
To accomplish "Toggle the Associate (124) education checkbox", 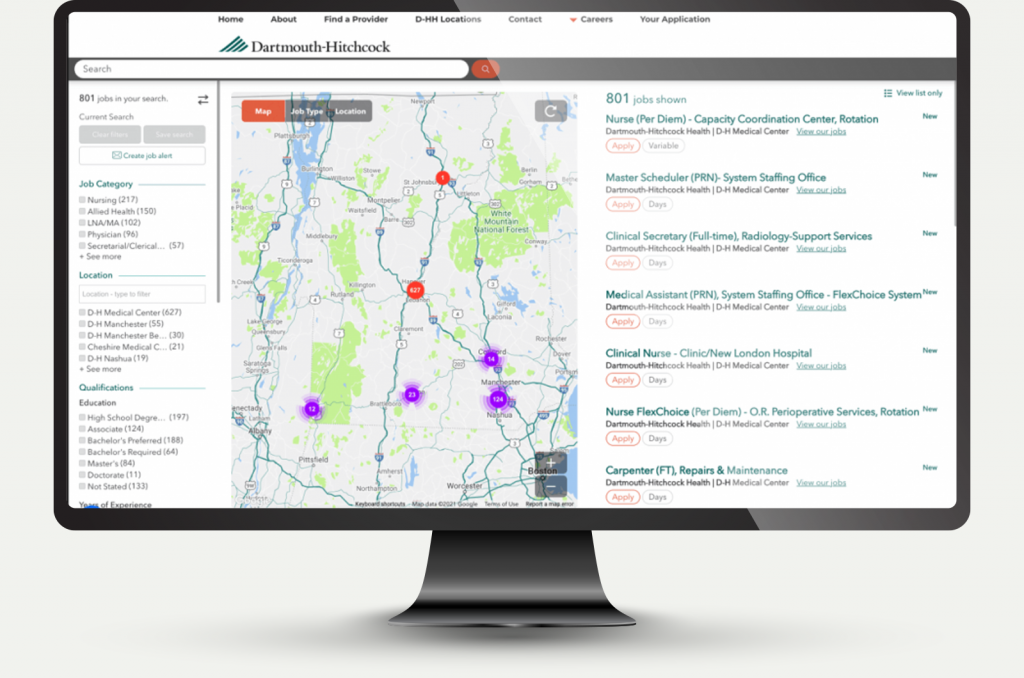I will click(x=82, y=429).
